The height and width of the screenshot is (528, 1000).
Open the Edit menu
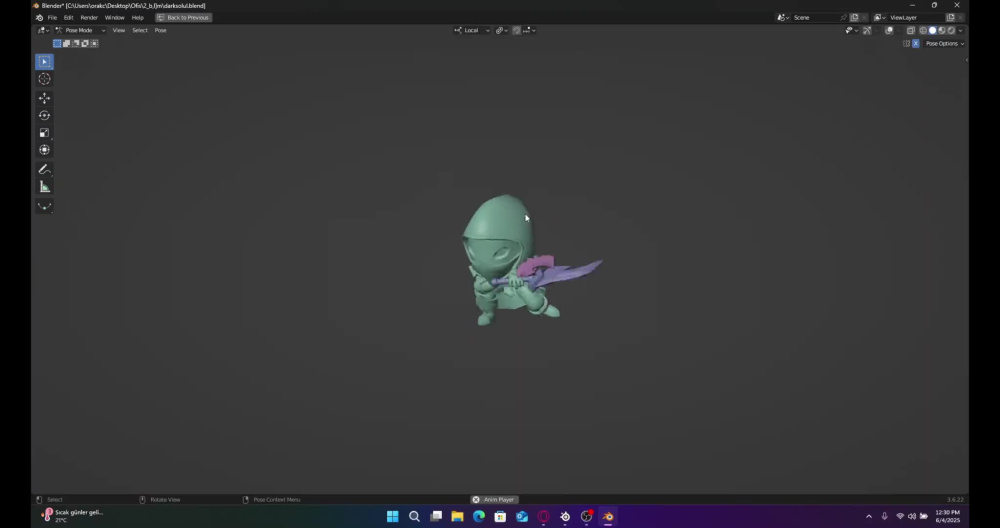(68, 18)
